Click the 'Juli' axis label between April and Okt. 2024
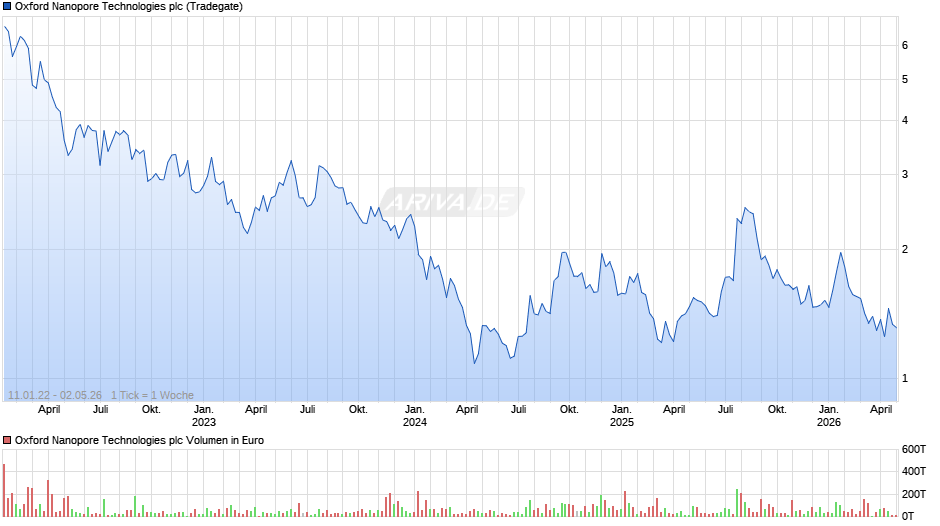940x526 pixels. pyautogui.click(x=519, y=410)
